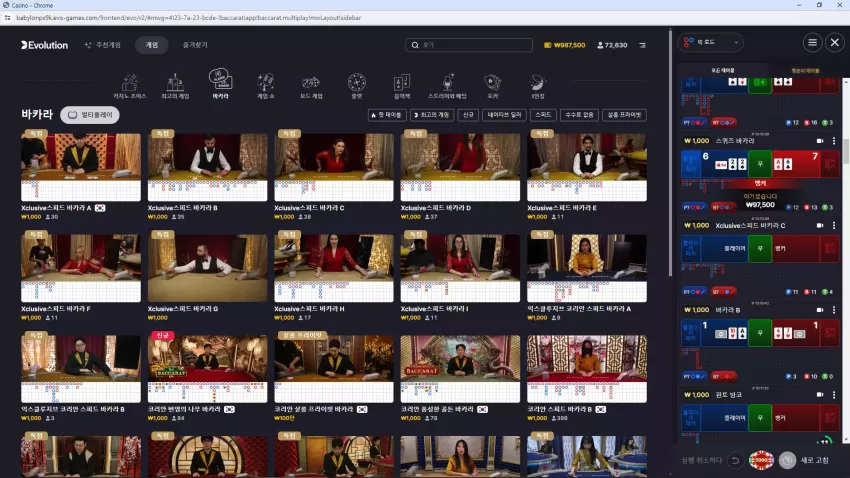Open the microphone streamer category icon
Viewport: 850px width, 478px height.
point(447,85)
